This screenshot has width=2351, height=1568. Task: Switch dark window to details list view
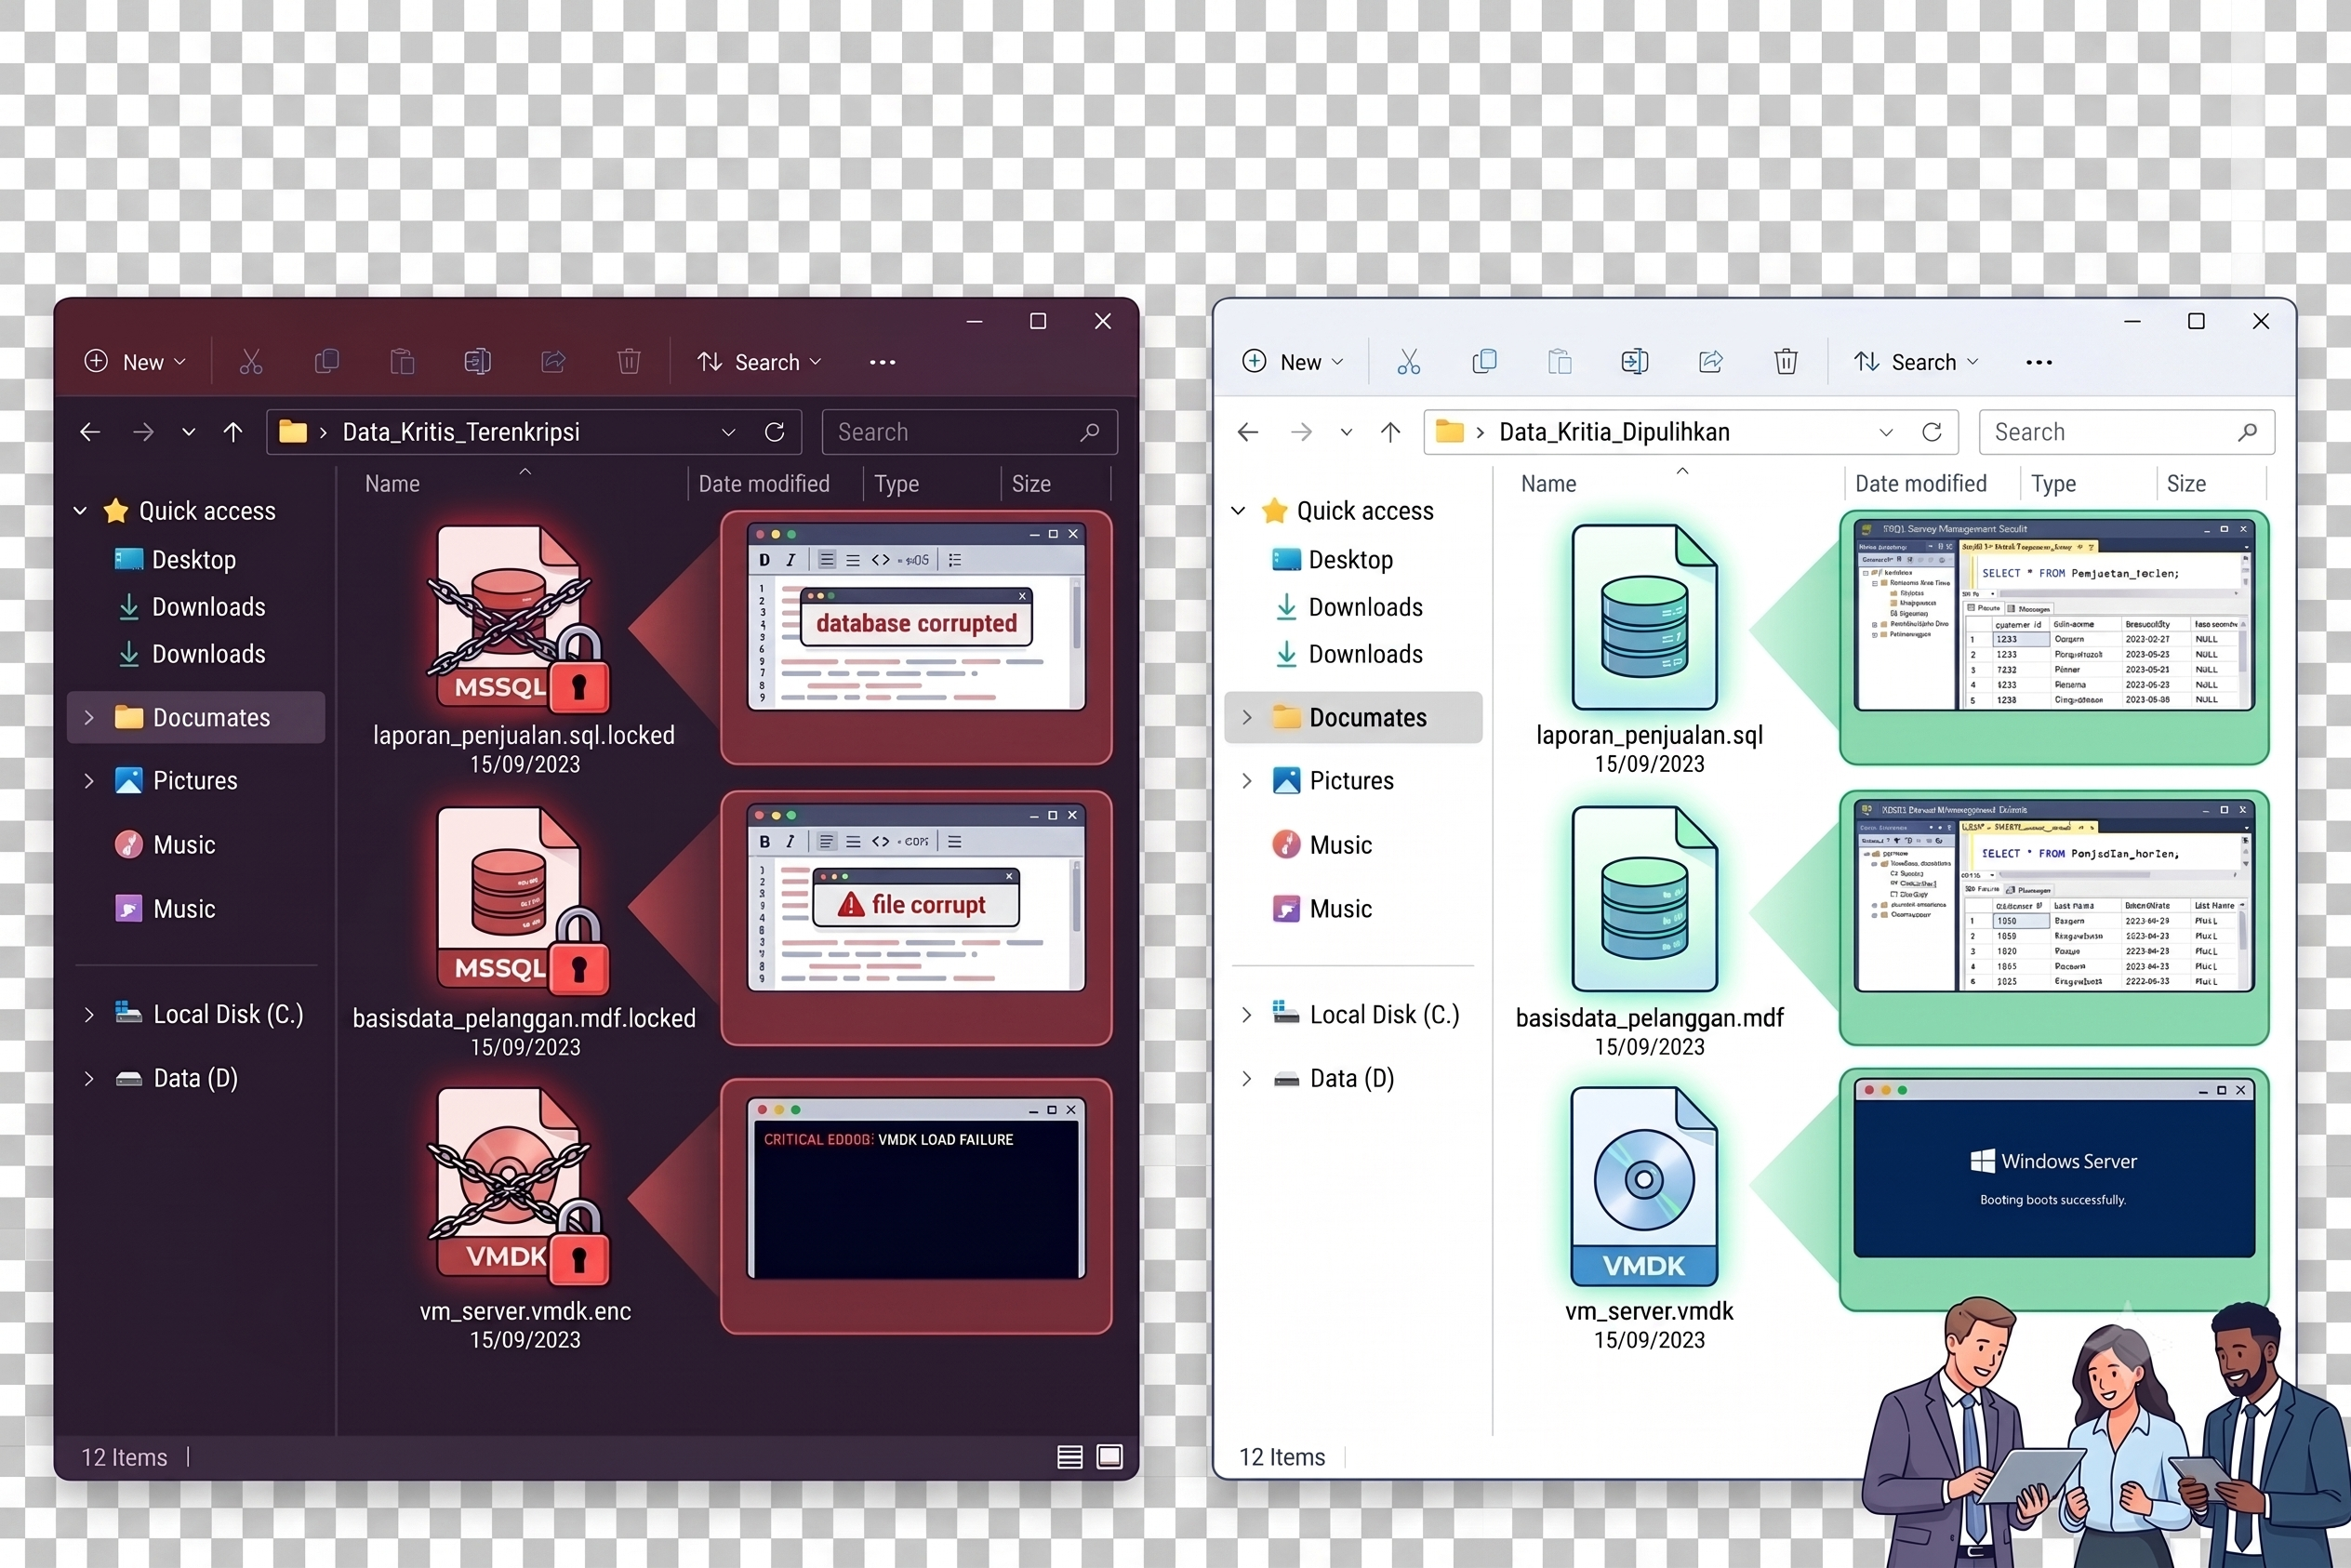(x=1070, y=1457)
